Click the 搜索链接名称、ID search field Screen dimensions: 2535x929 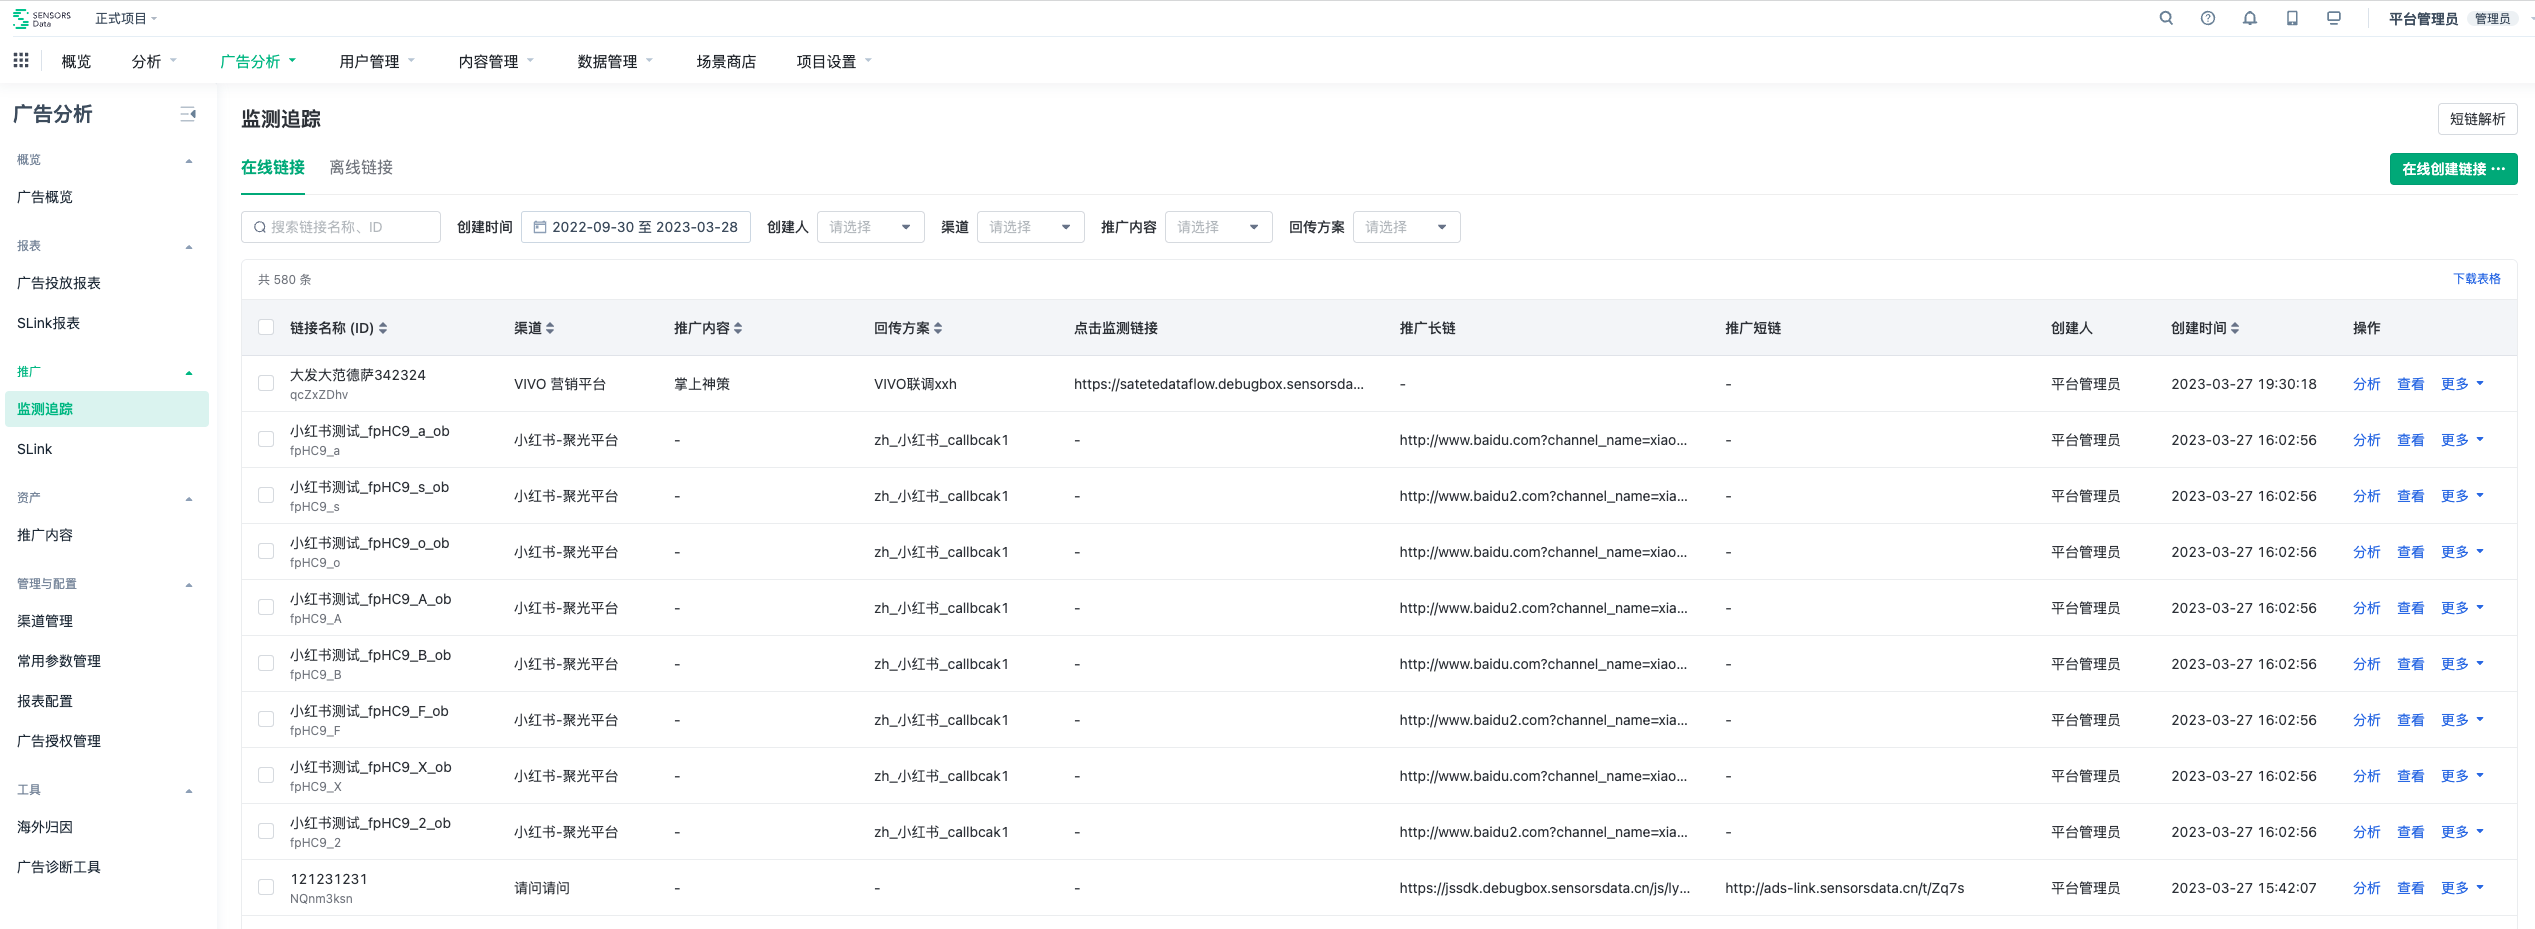[x=341, y=227]
